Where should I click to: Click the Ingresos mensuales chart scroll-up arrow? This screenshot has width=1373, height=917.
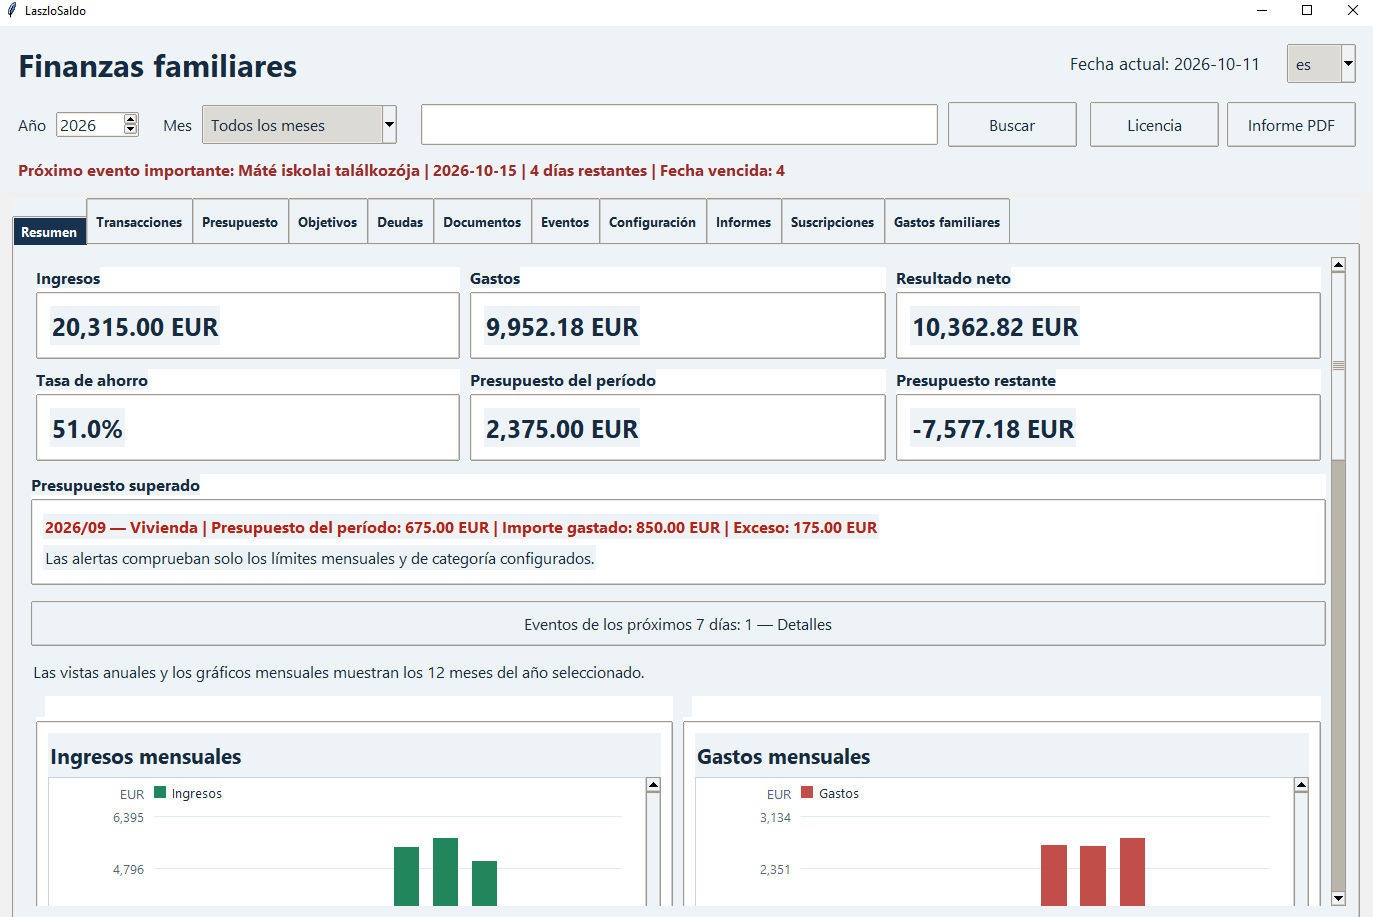click(x=653, y=785)
